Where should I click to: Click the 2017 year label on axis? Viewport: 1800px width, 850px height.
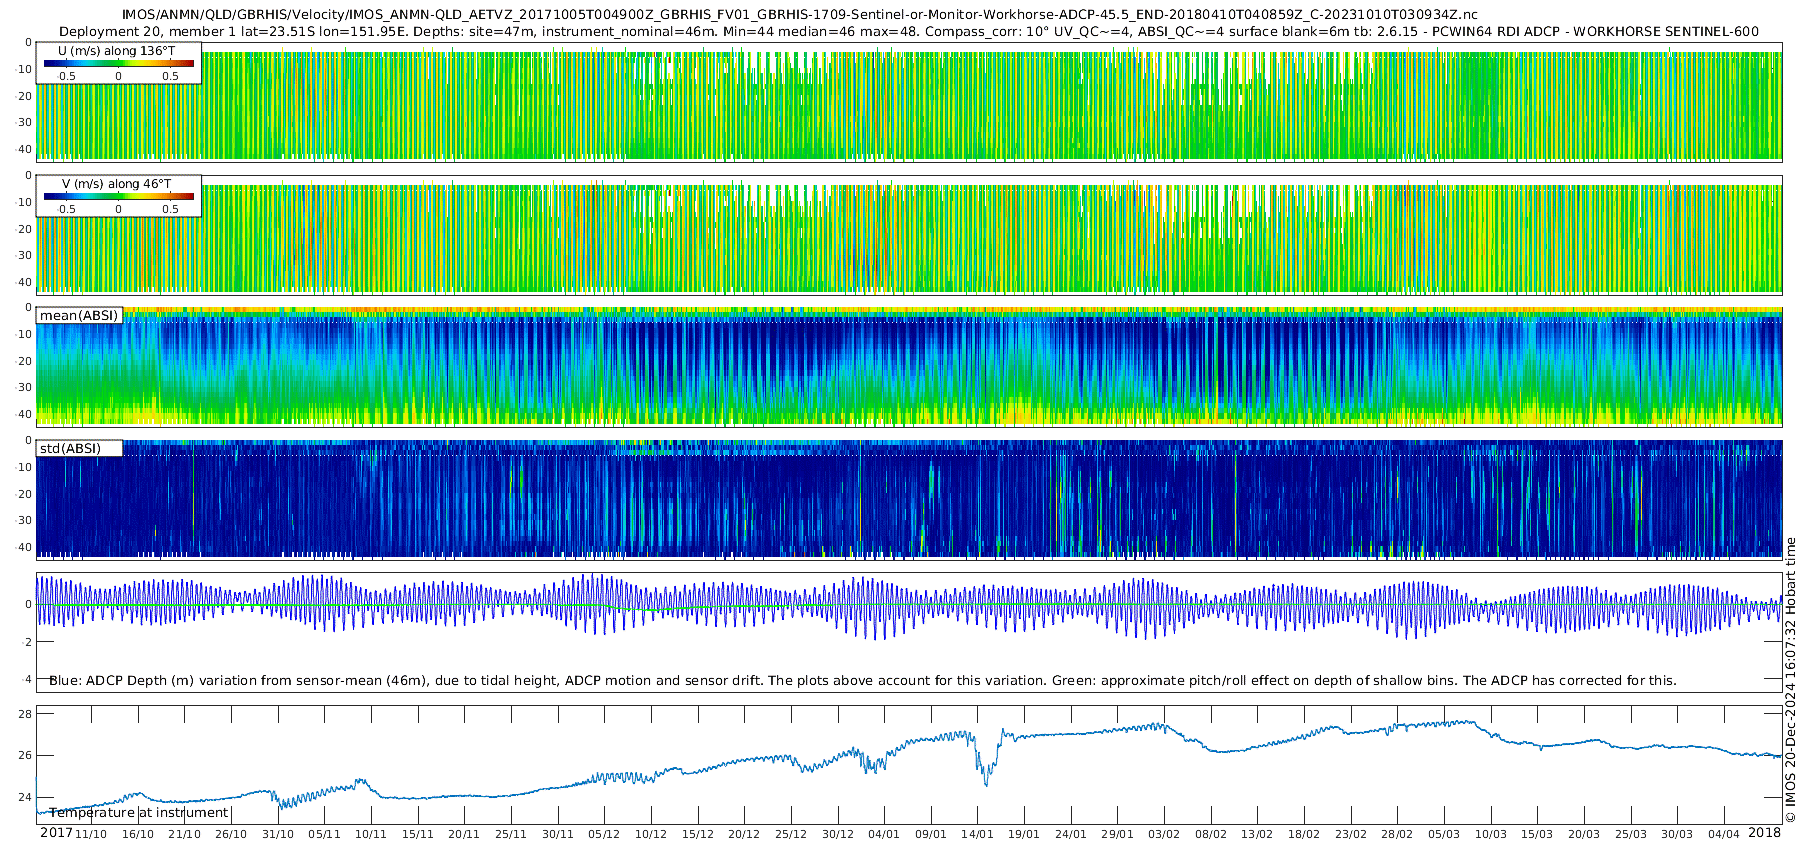(56, 833)
